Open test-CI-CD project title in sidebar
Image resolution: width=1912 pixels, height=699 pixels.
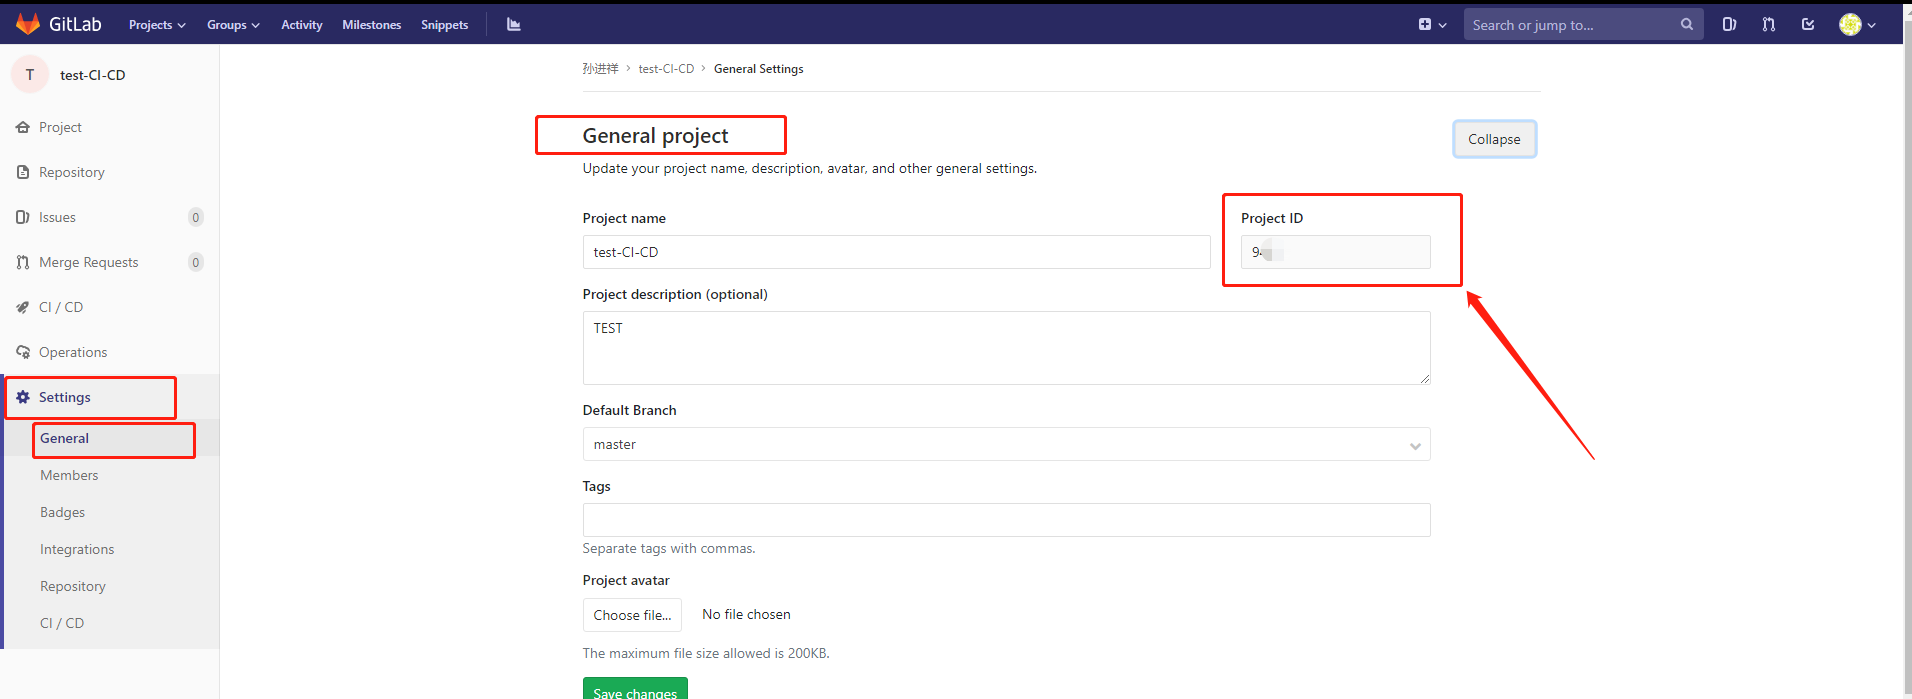[x=93, y=75]
